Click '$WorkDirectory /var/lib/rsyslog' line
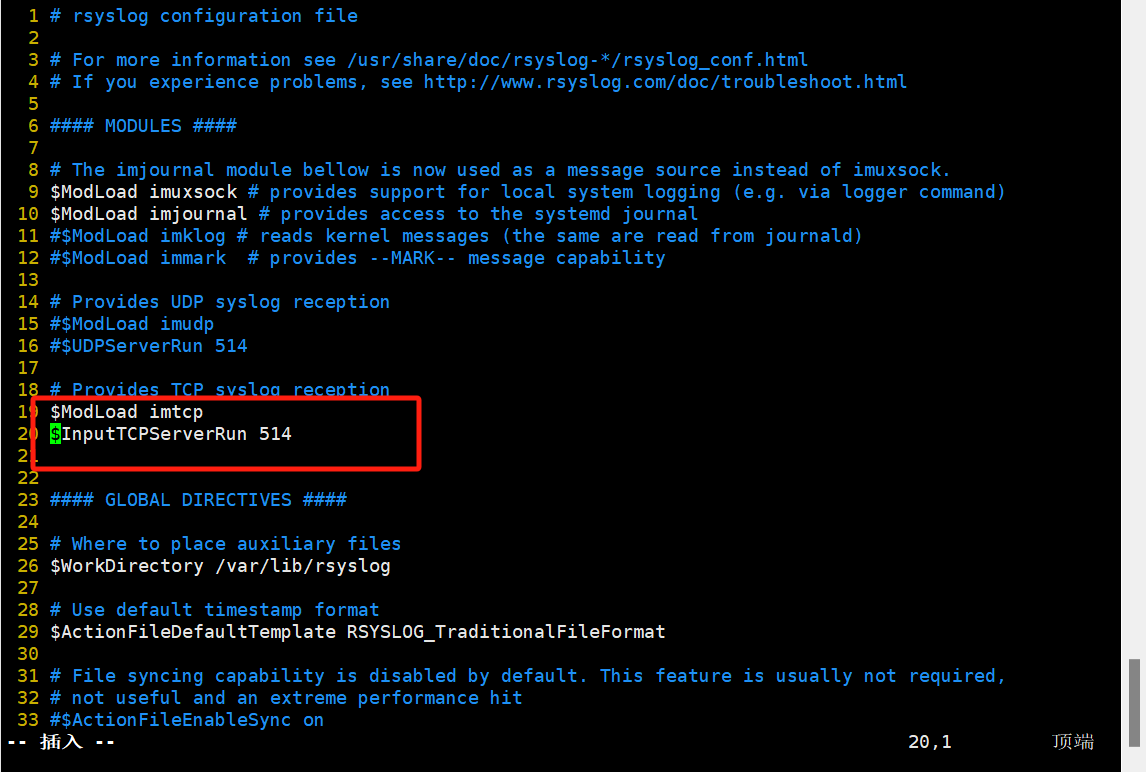The height and width of the screenshot is (772, 1146). pos(220,566)
